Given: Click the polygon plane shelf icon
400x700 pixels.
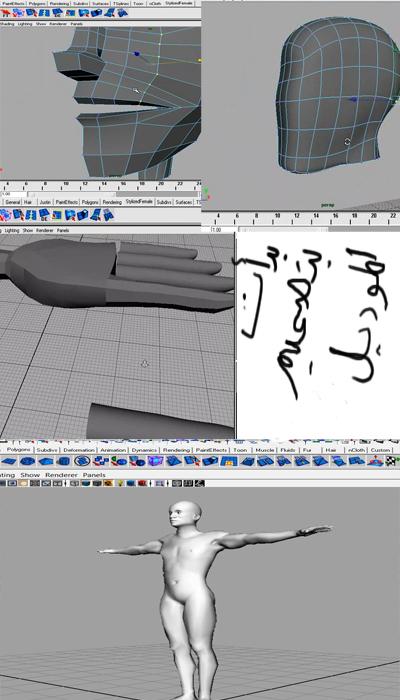Looking at the screenshot, I should (9, 461).
